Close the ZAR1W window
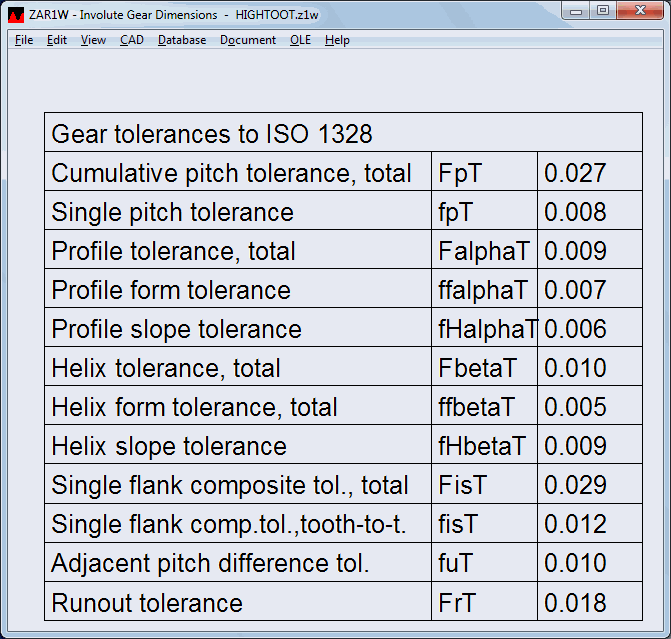The width and height of the screenshot is (671, 639). (x=640, y=11)
